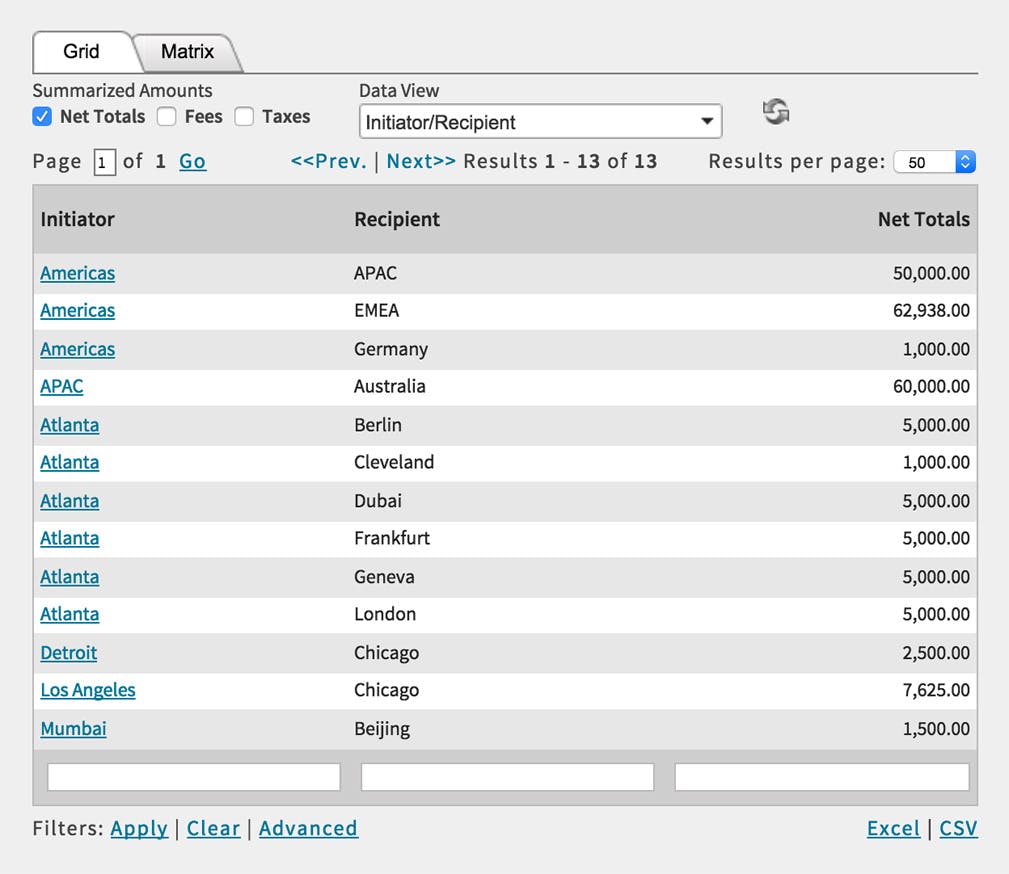The width and height of the screenshot is (1009, 874).
Task: Open Atlanta link in the Cleveland row
Action: coord(69,463)
